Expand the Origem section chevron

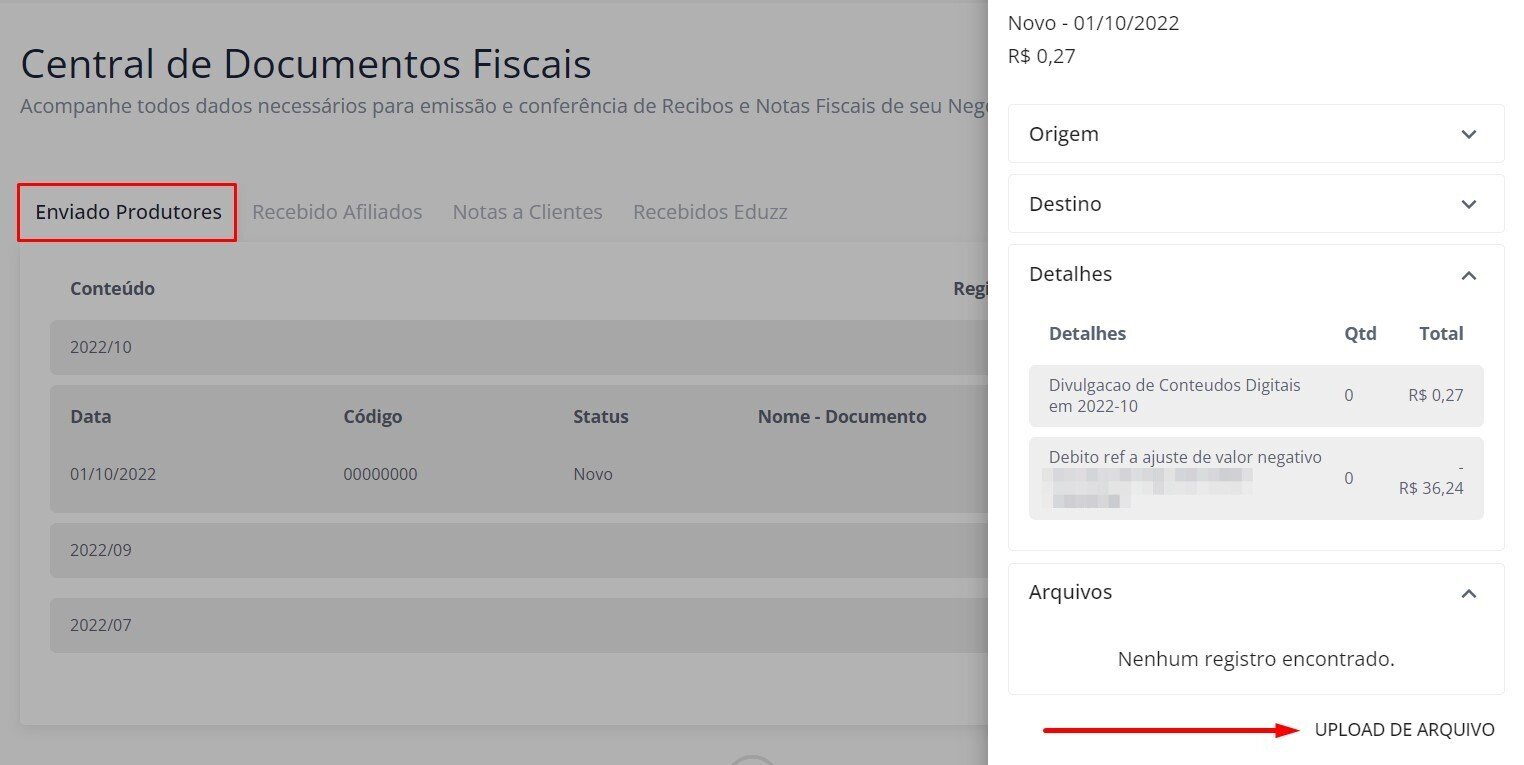point(1468,134)
